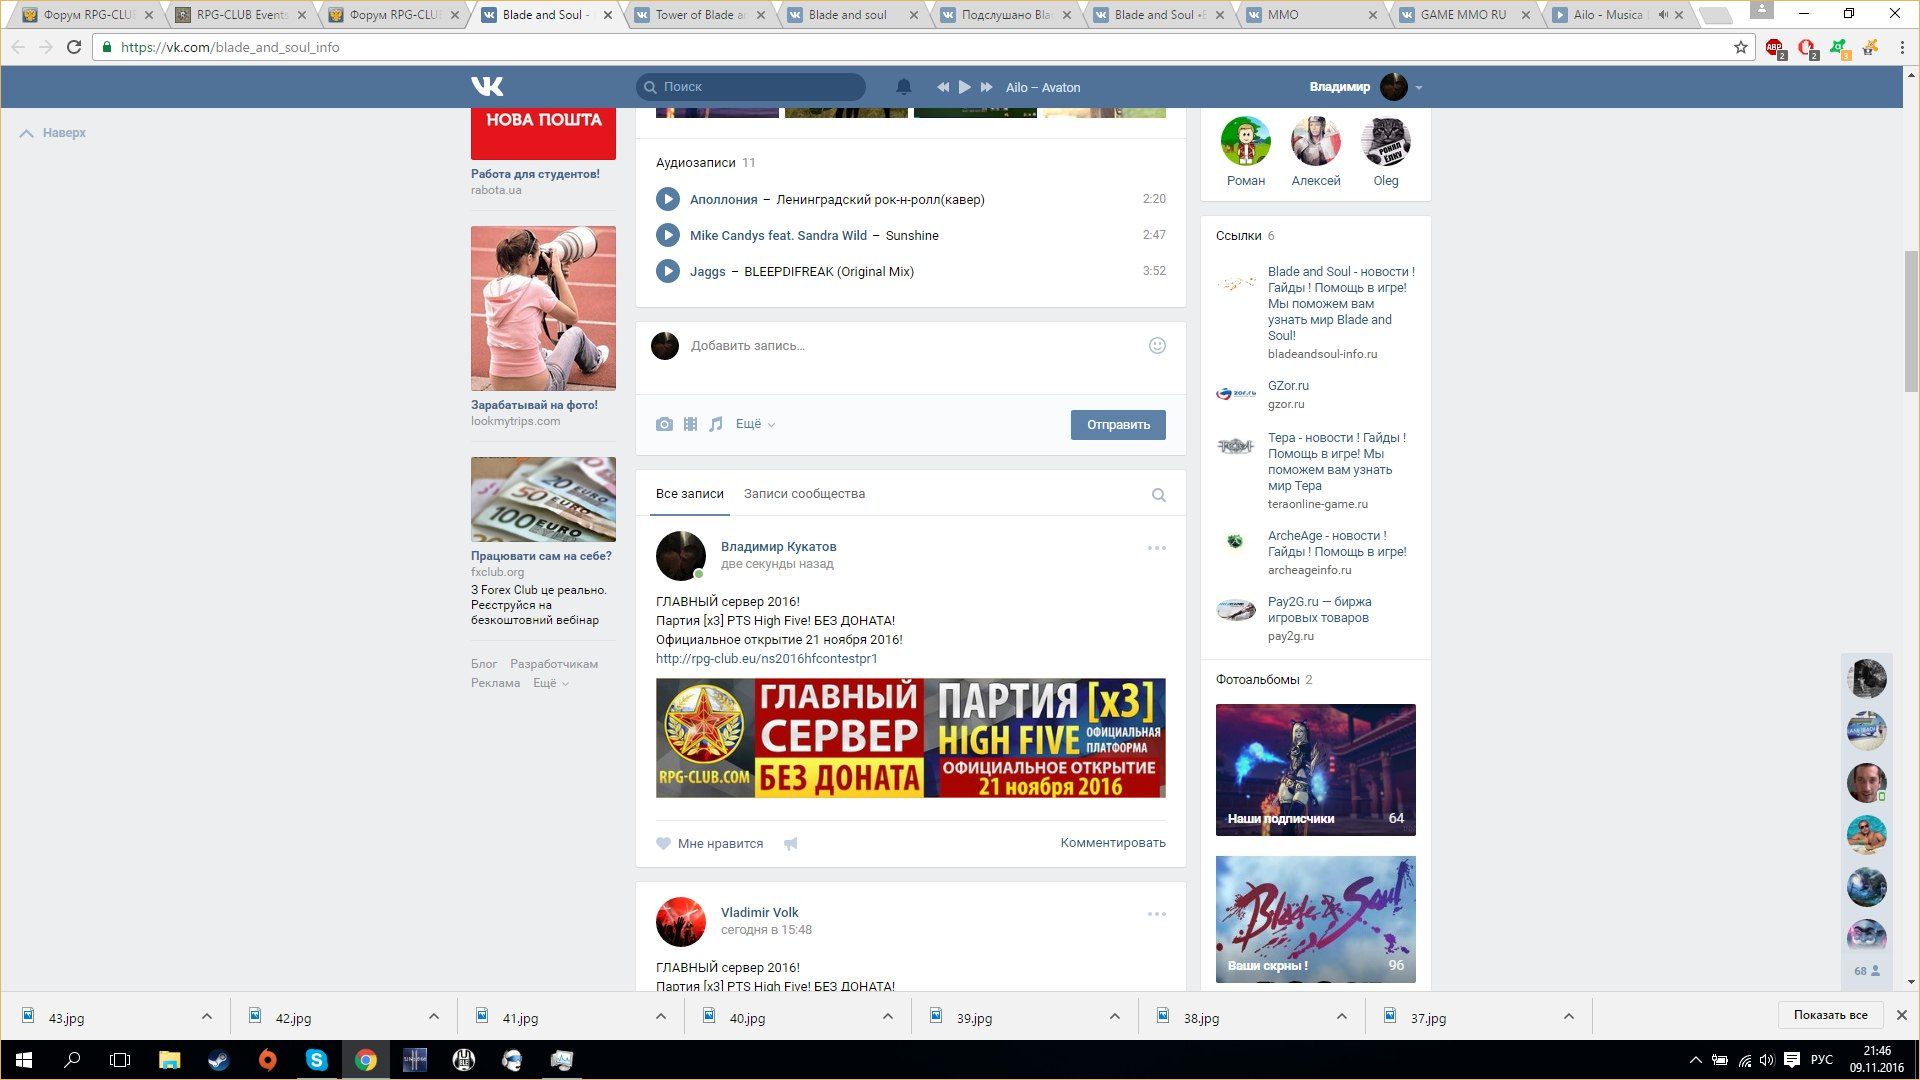Share Vladimir Kukatov's post via megaphone icon
Image resolution: width=1920 pixels, height=1080 pixels.
pyautogui.click(x=791, y=844)
